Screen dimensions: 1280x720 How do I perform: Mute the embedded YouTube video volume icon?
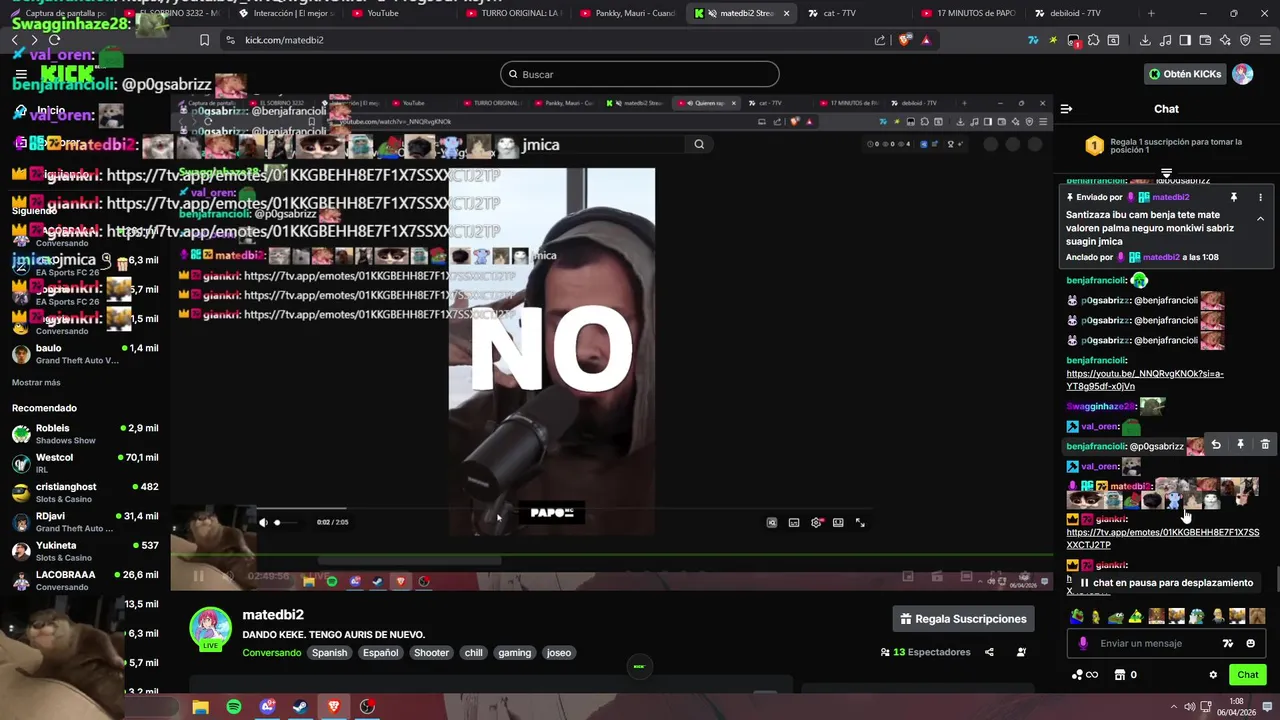pos(263,522)
